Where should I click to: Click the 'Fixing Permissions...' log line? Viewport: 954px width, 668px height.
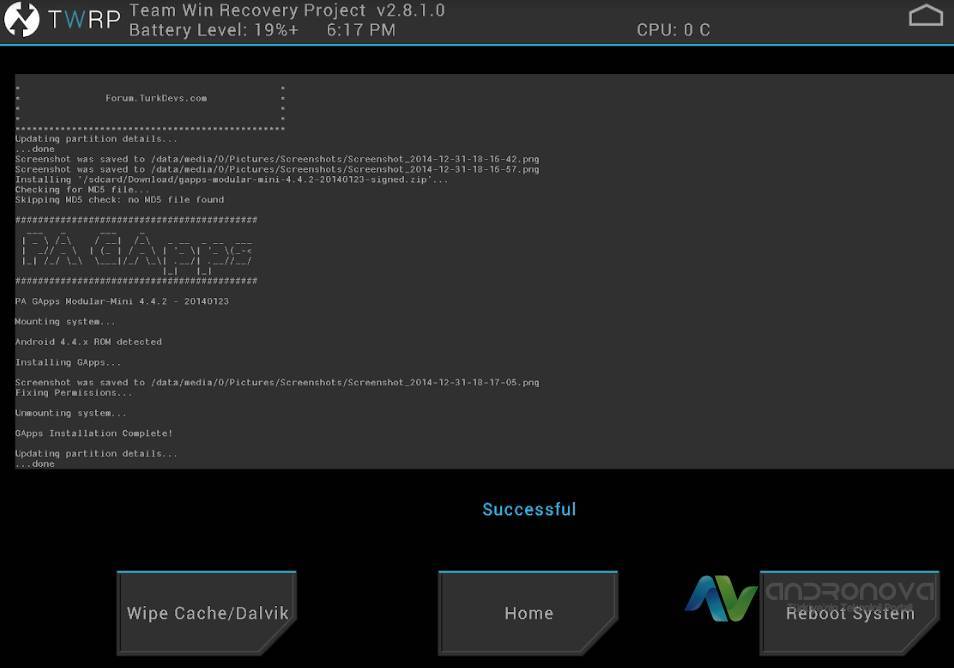[73, 392]
